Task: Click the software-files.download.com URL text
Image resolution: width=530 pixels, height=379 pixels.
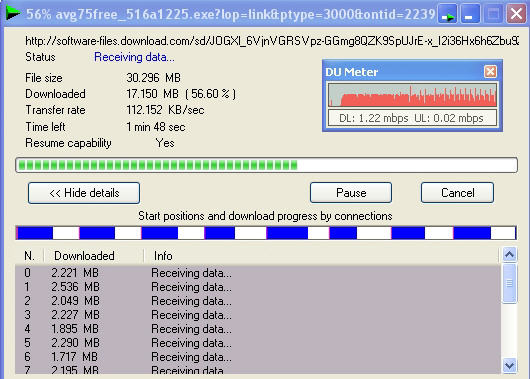Action: coord(272,41)
